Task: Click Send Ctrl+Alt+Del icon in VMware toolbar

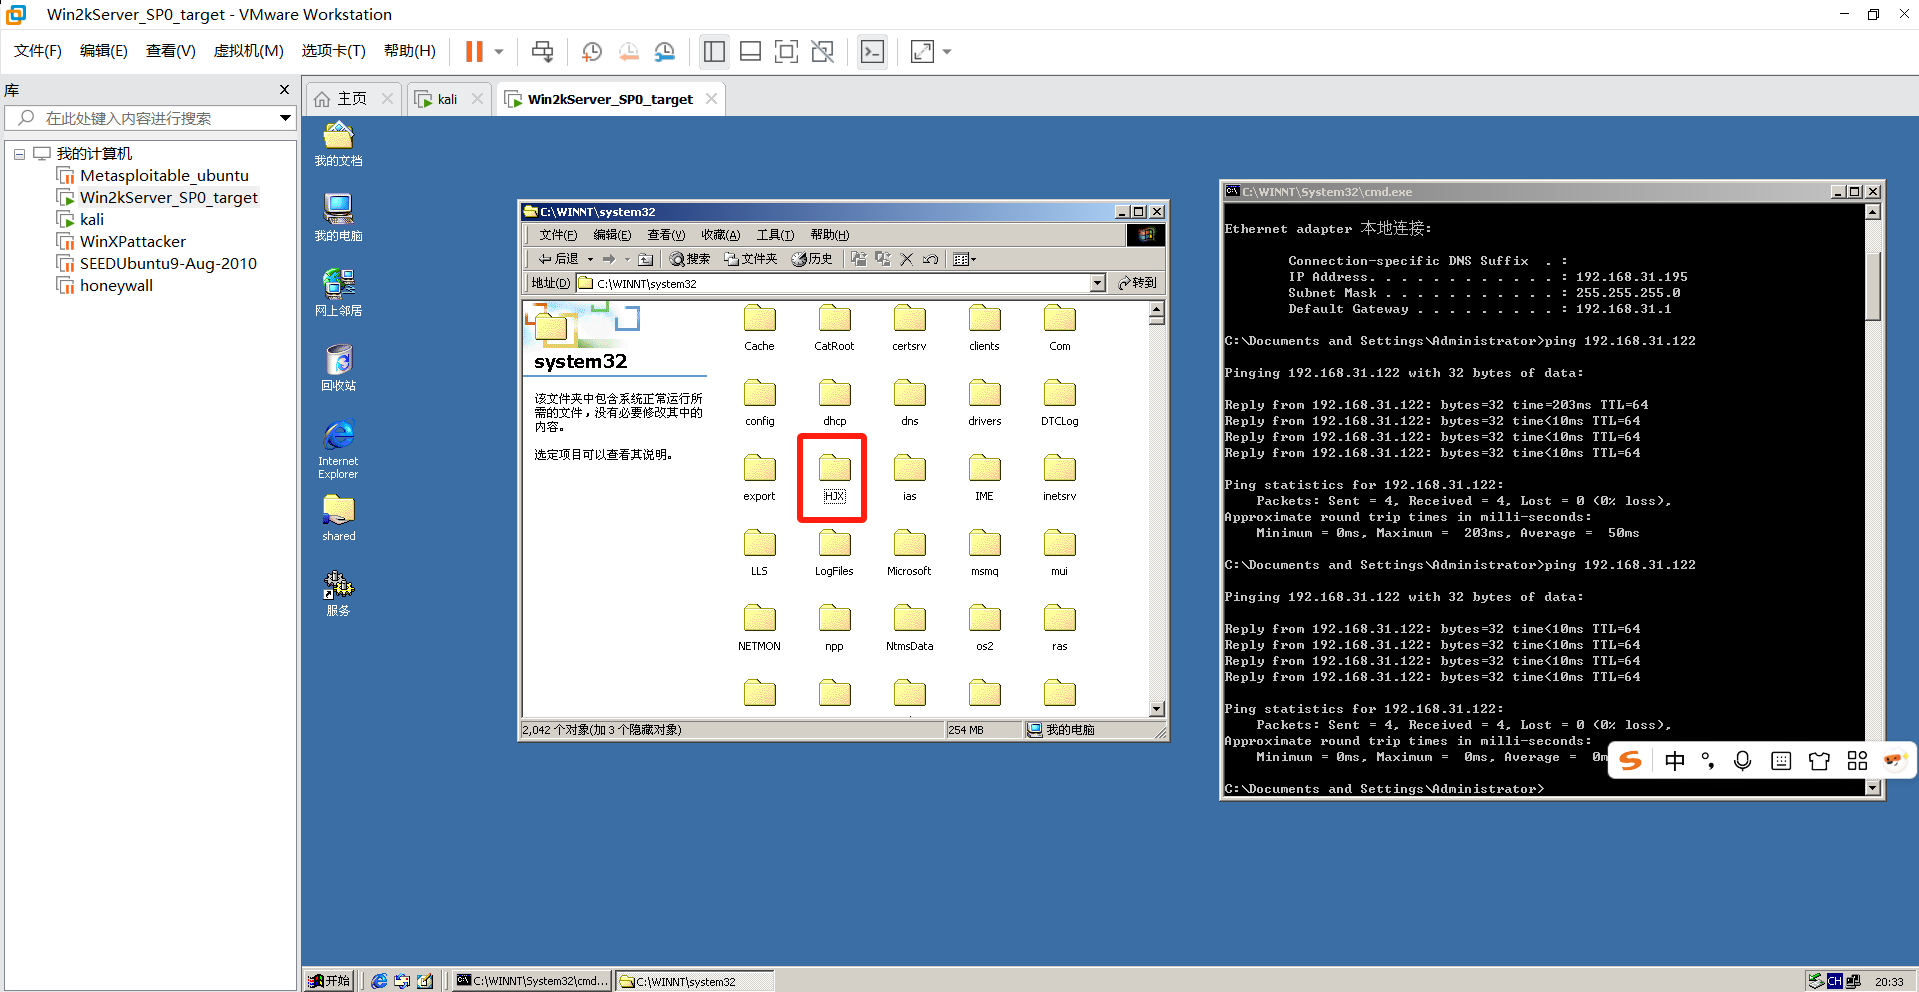Action: click(x=542, y=51)
